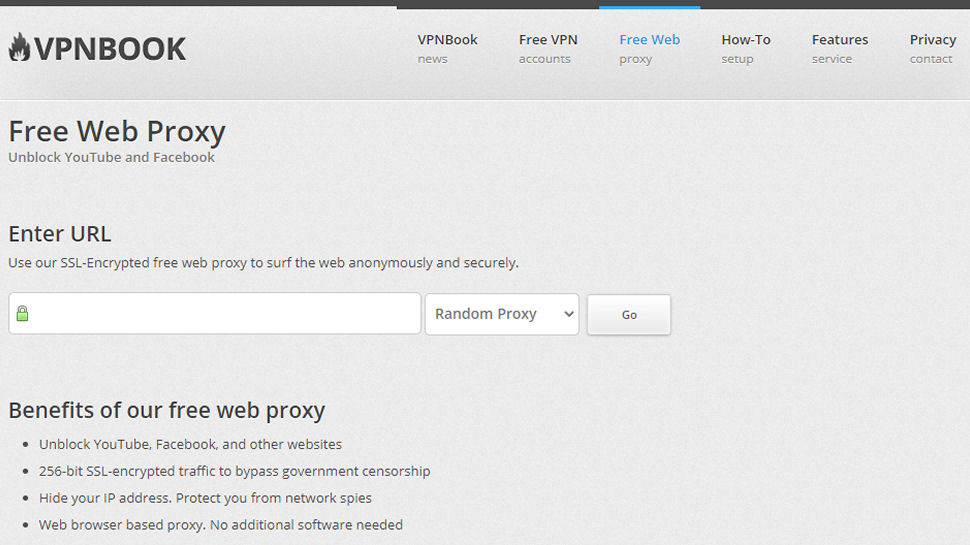This screenshot has width=970, height=545.
Task: Click the VPNBook flame logo icon
Action: [x=19, y=48]
